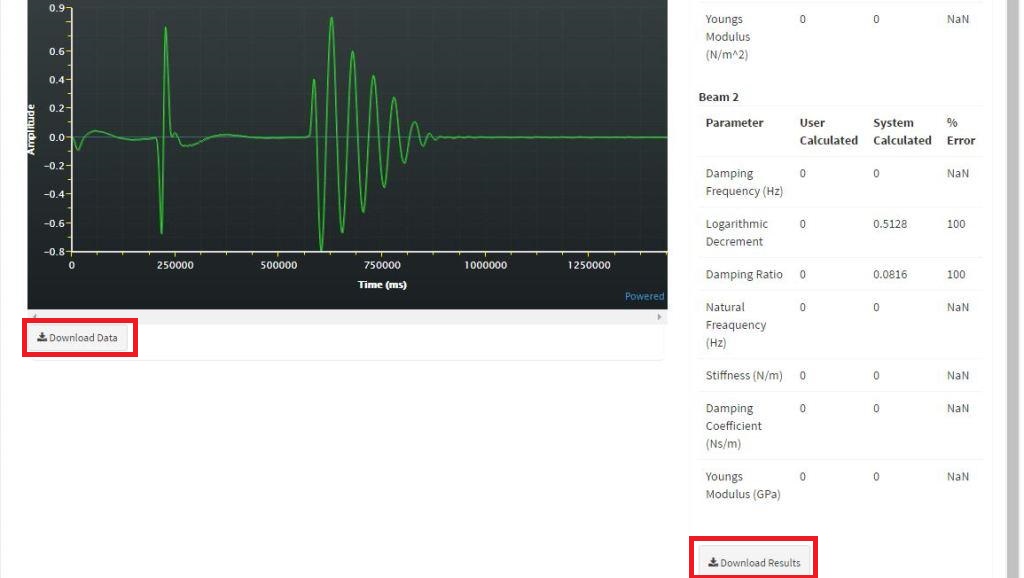This screenshot has width=1024, height=578.
Task: Click the Amplitude axis label
Action: point(31,129)
